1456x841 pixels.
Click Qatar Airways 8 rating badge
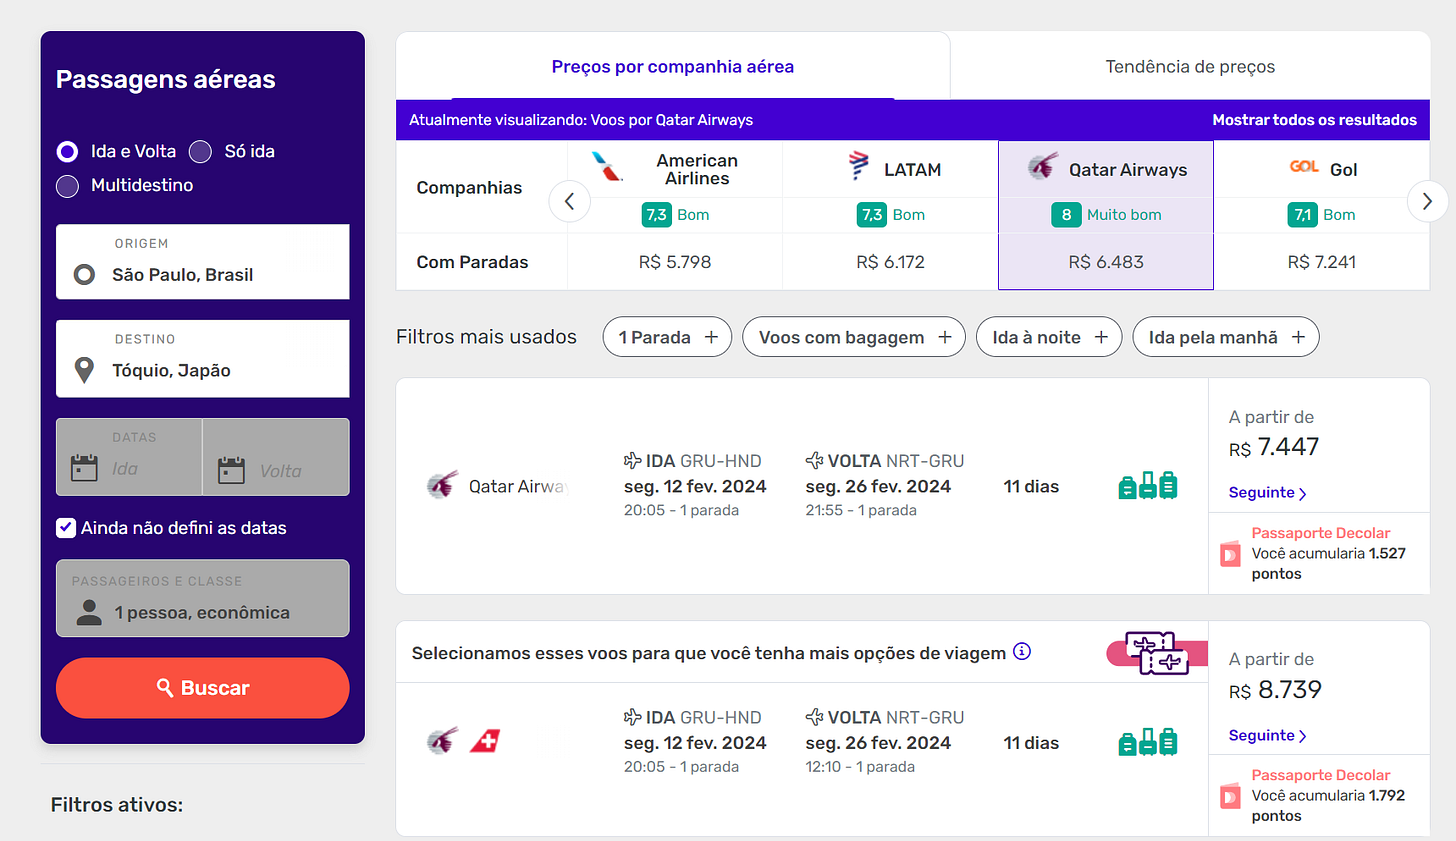[1066, 215]
